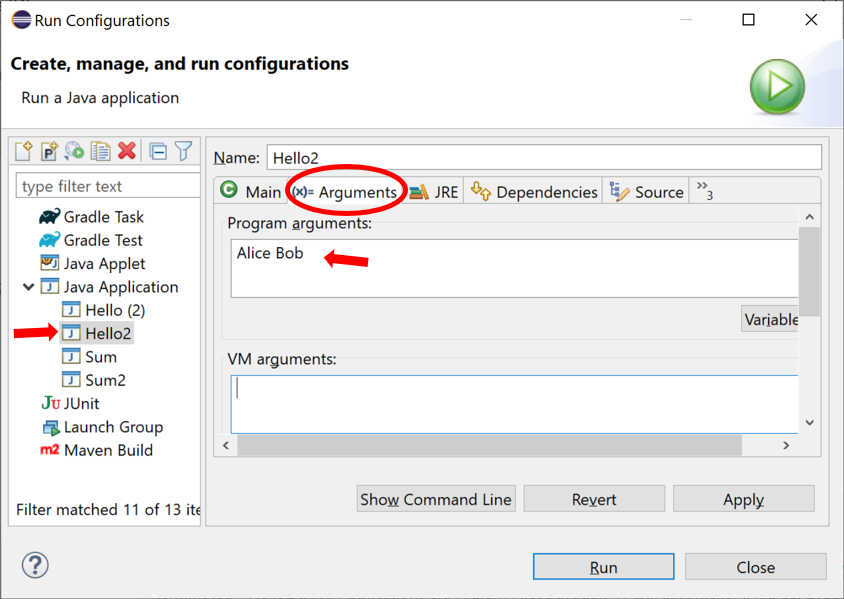Collapse all configurations in the tree
Viewport: 844px width, 599px height.
[158, 151]
